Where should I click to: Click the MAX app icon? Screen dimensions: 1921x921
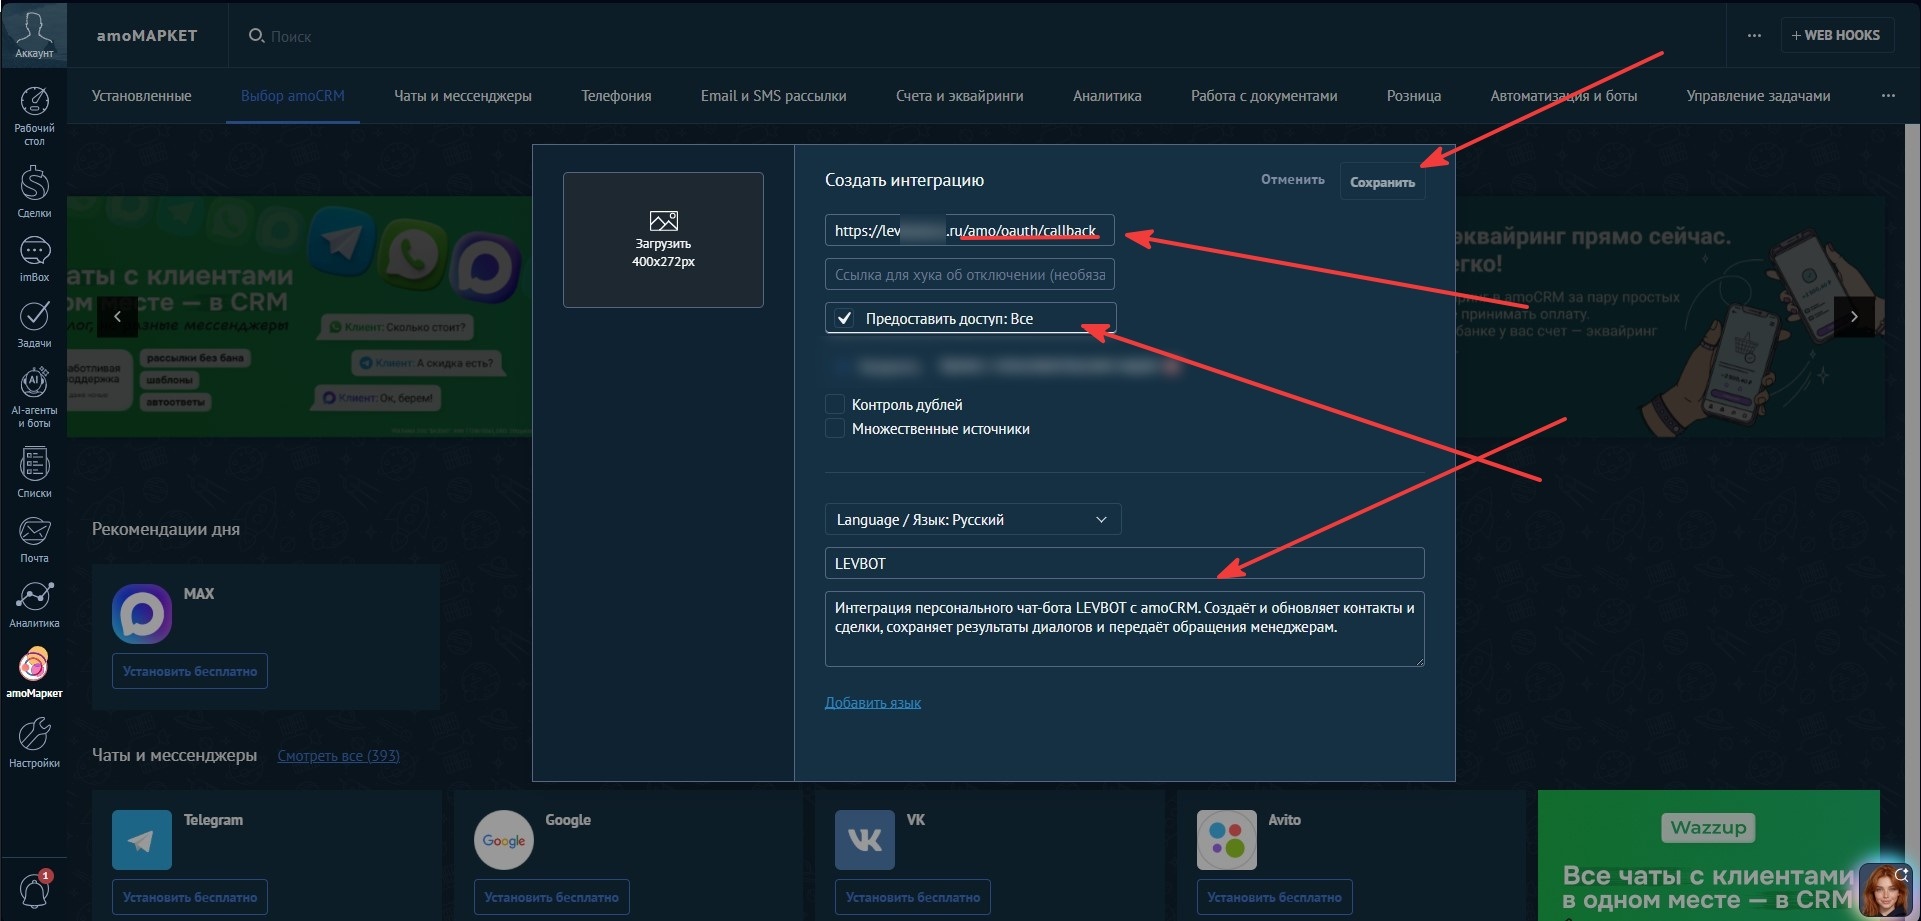point(142,613)
